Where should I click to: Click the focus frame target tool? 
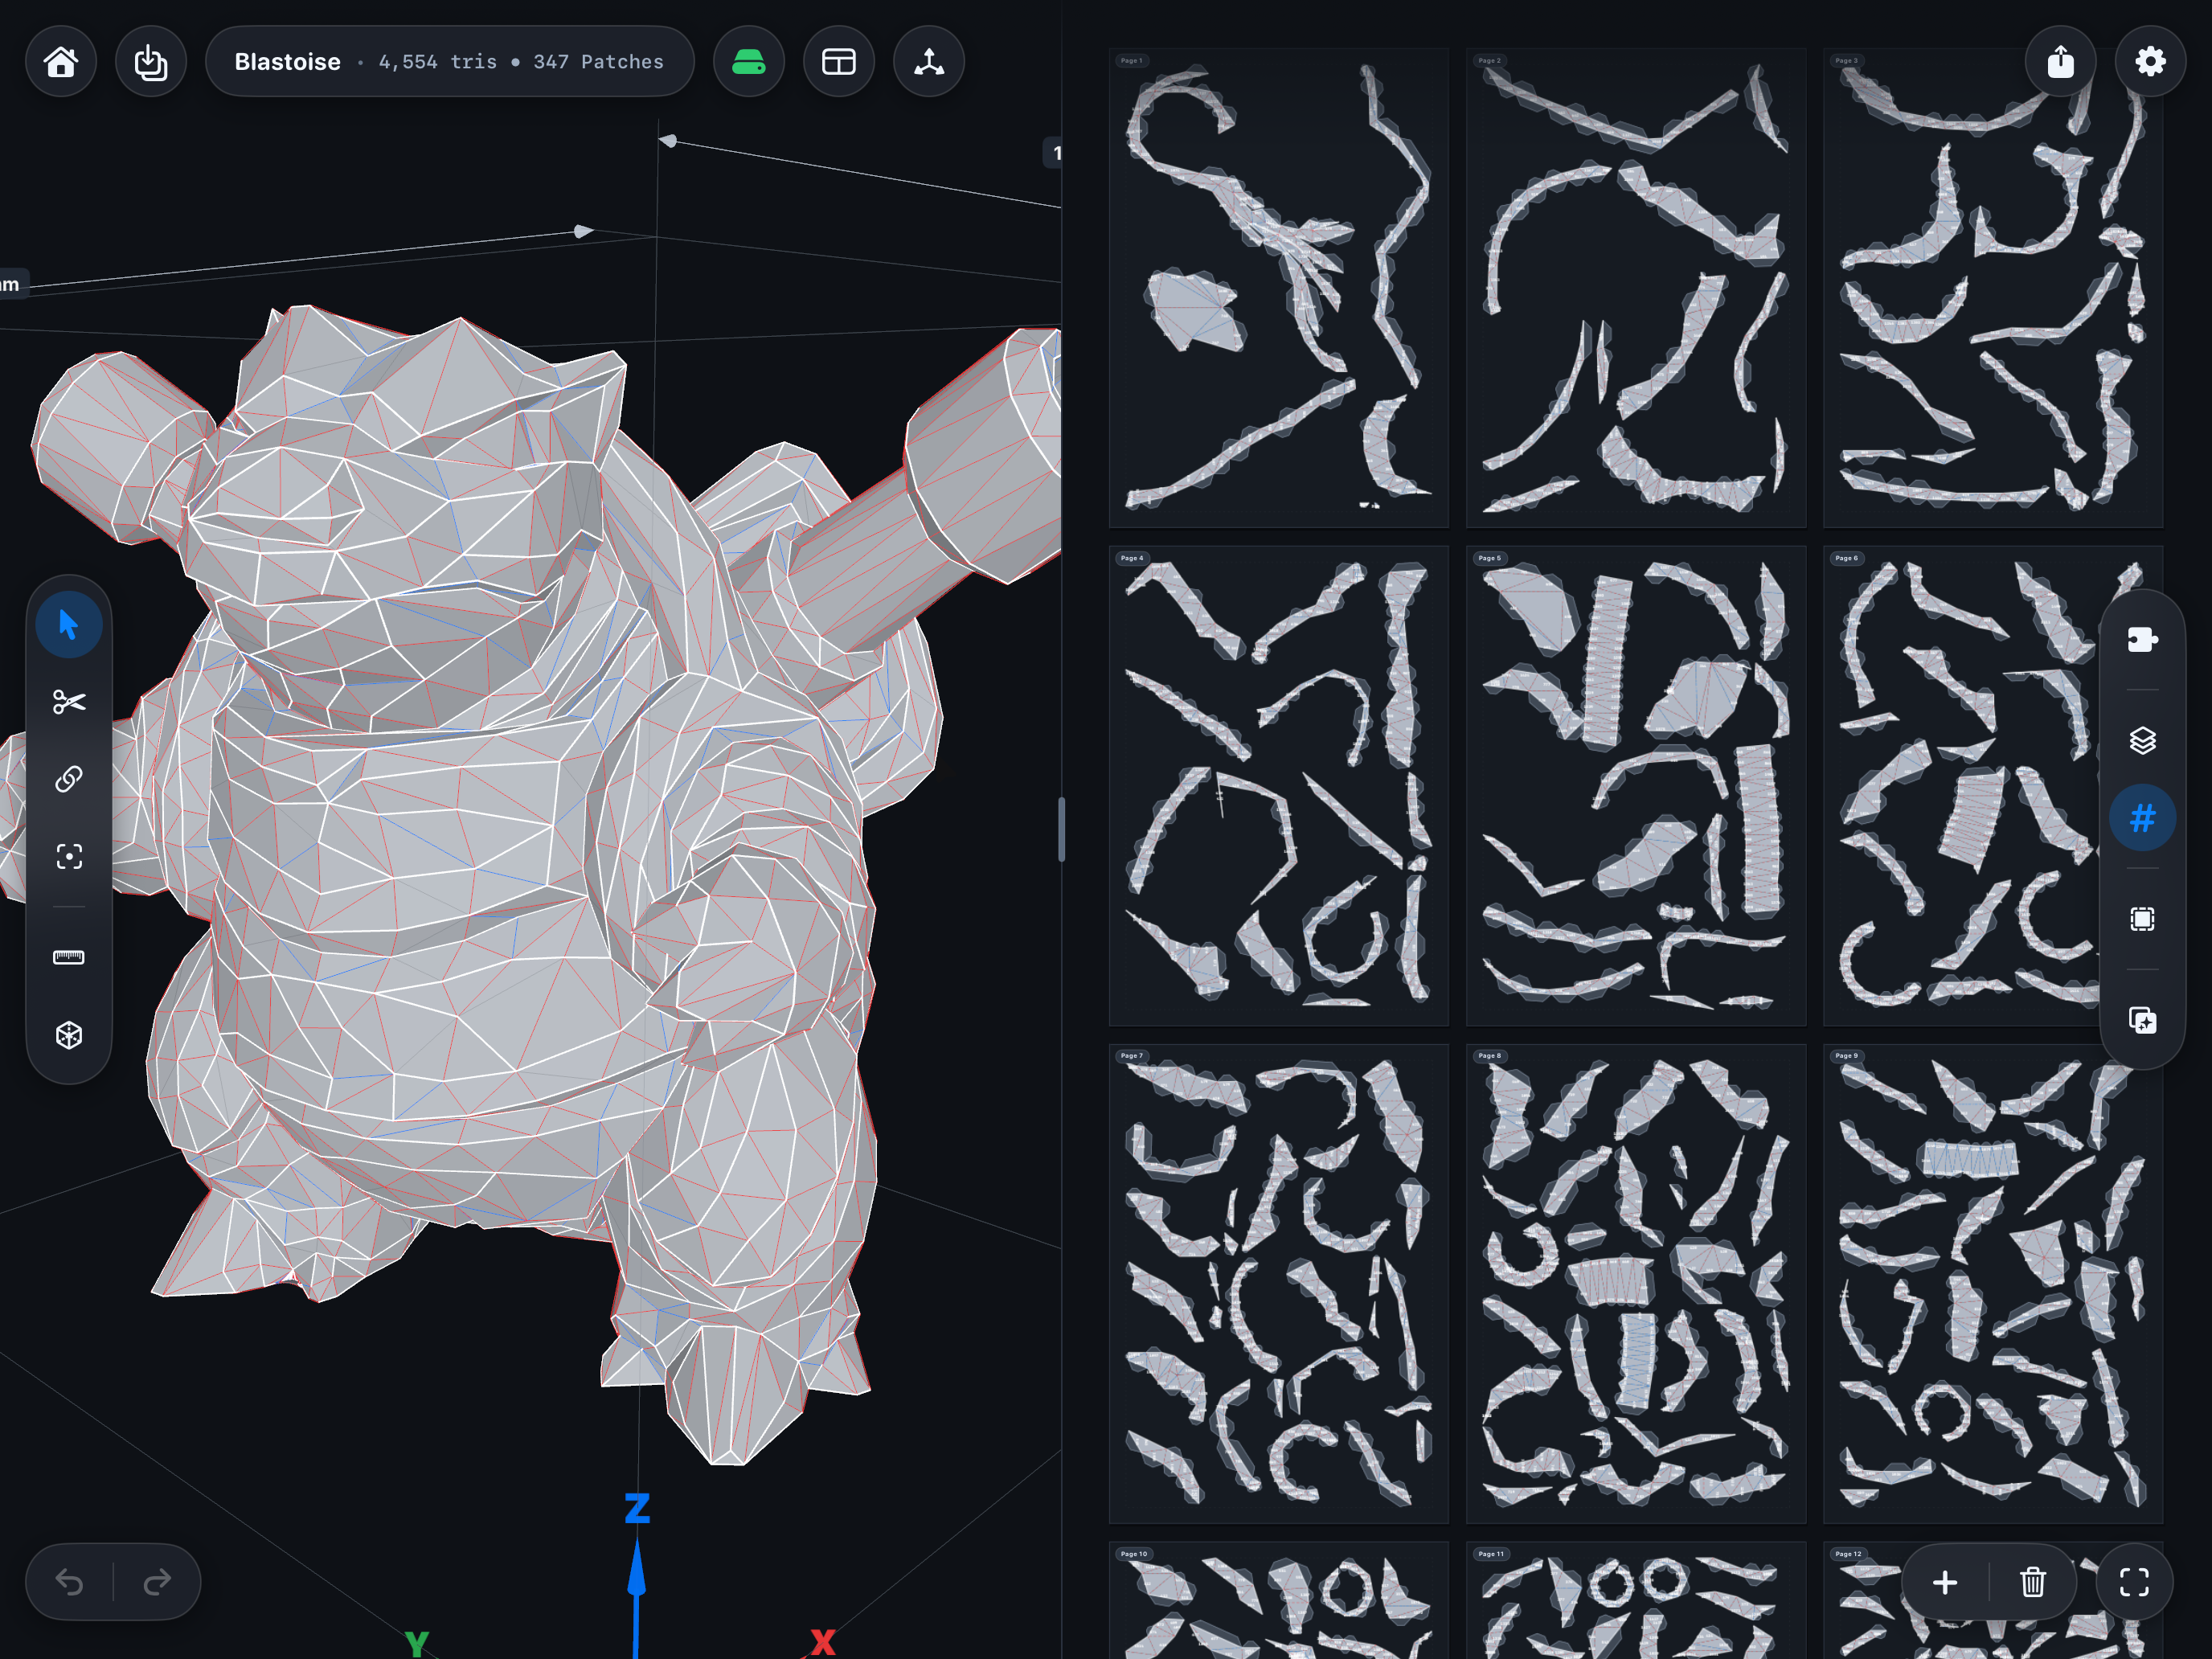(69, 857)
